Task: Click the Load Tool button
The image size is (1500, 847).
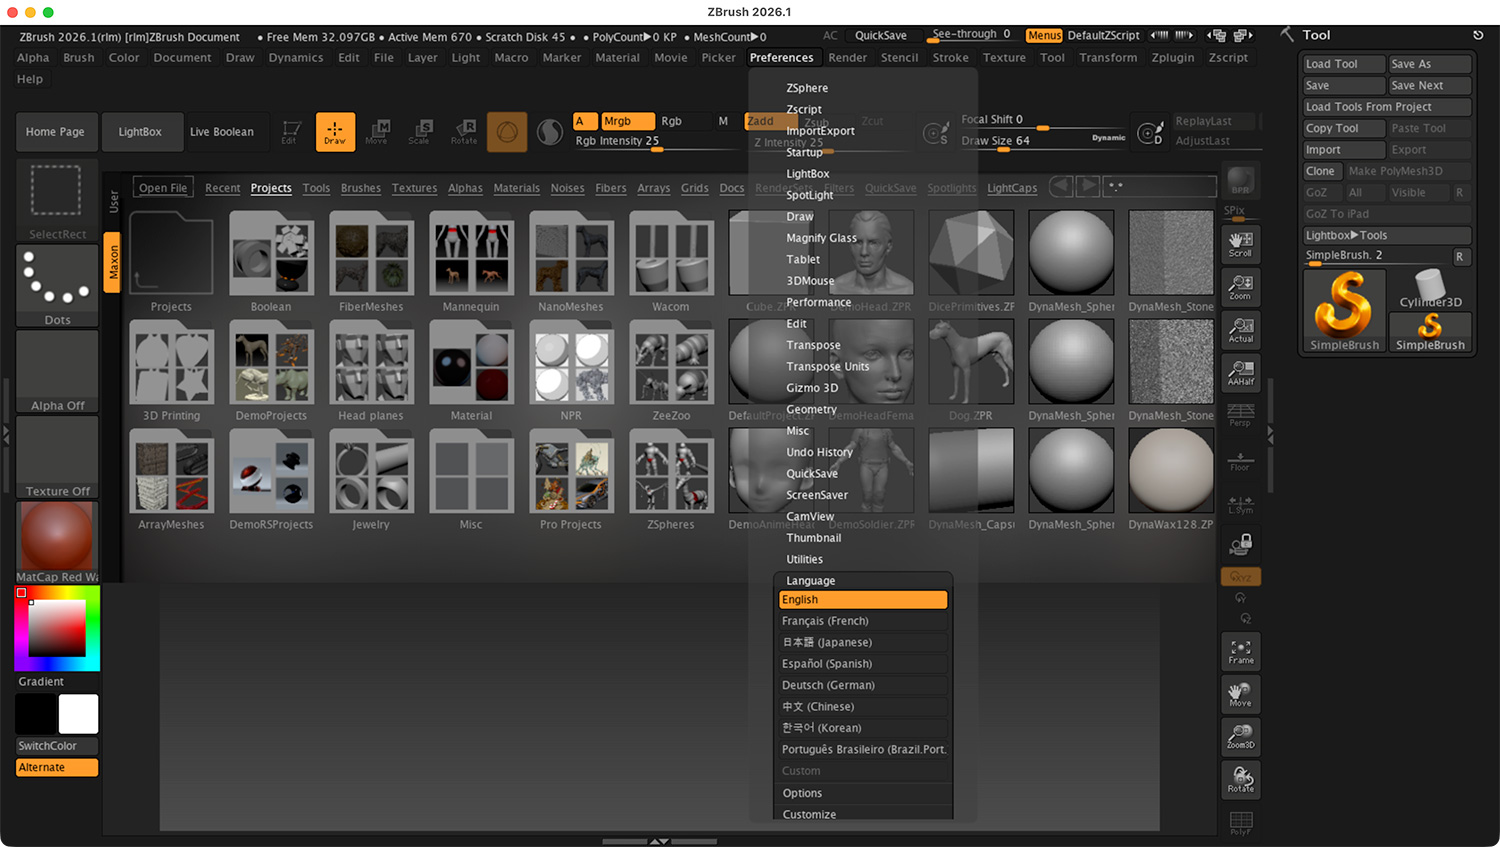Action: pos(1343,64)
